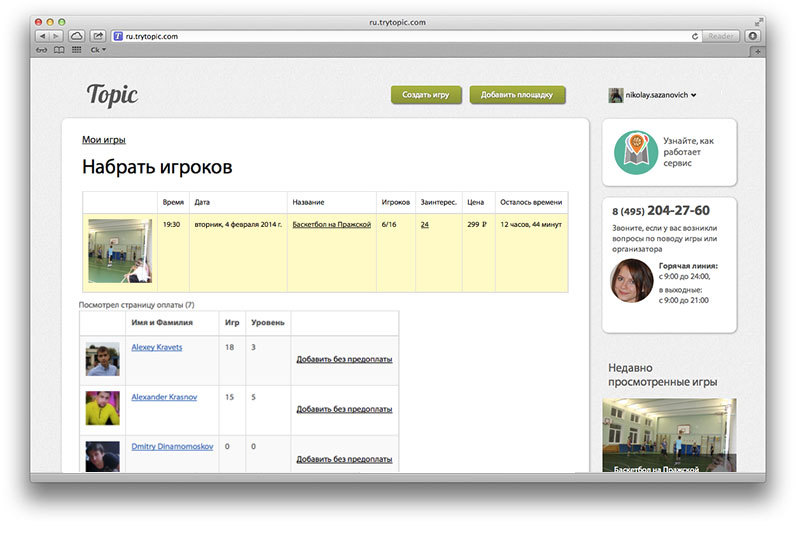The height and width of the screenshot is (533, 800).
Task: Open Top Sites grid icon
Action: pos(77,50)
